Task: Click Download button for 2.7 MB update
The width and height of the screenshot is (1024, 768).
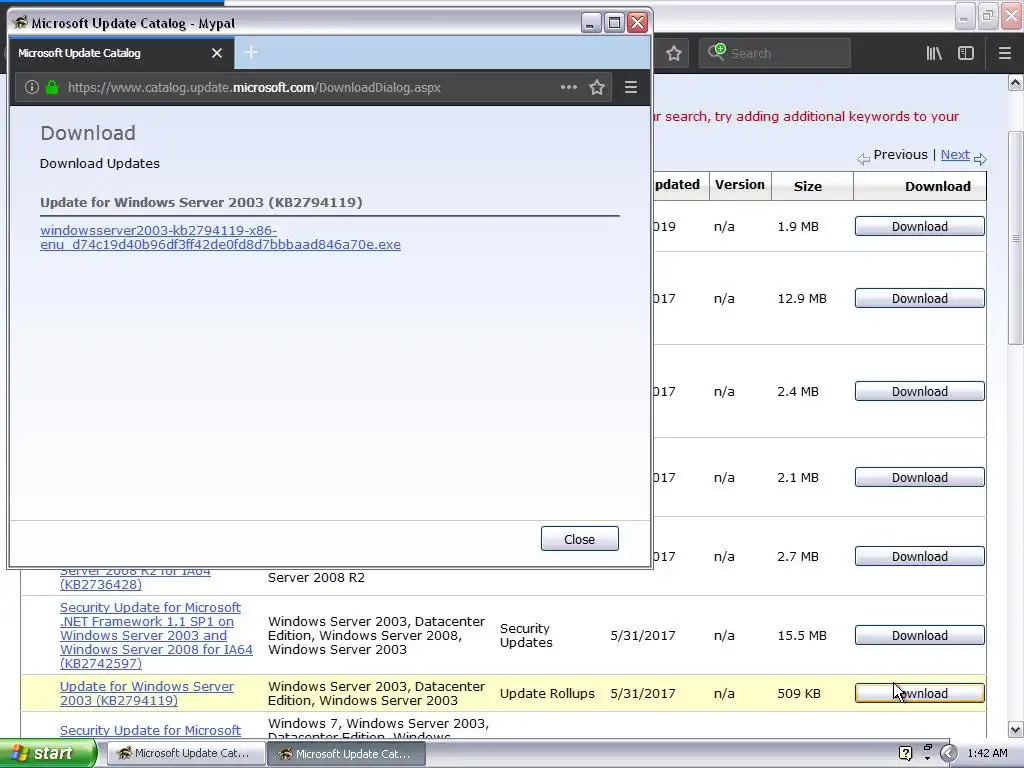Action: point(920,556)
